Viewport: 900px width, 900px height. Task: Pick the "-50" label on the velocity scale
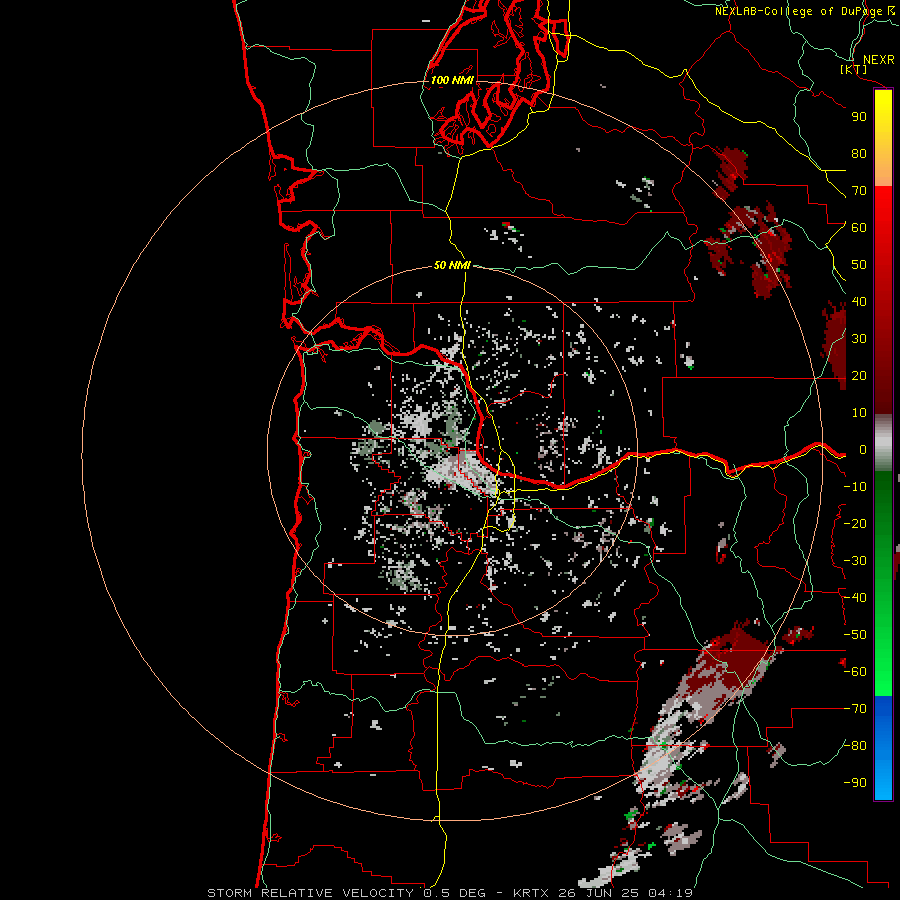coord(855,635)
